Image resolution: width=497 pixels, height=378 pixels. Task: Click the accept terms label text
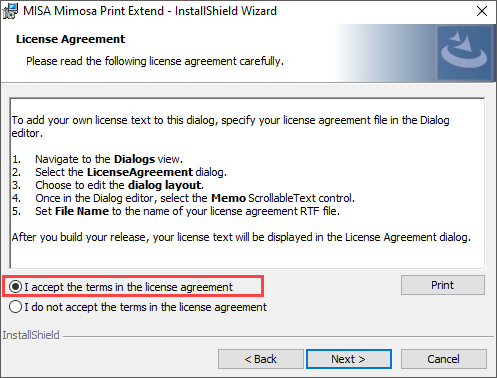click(x=128, y=287)
